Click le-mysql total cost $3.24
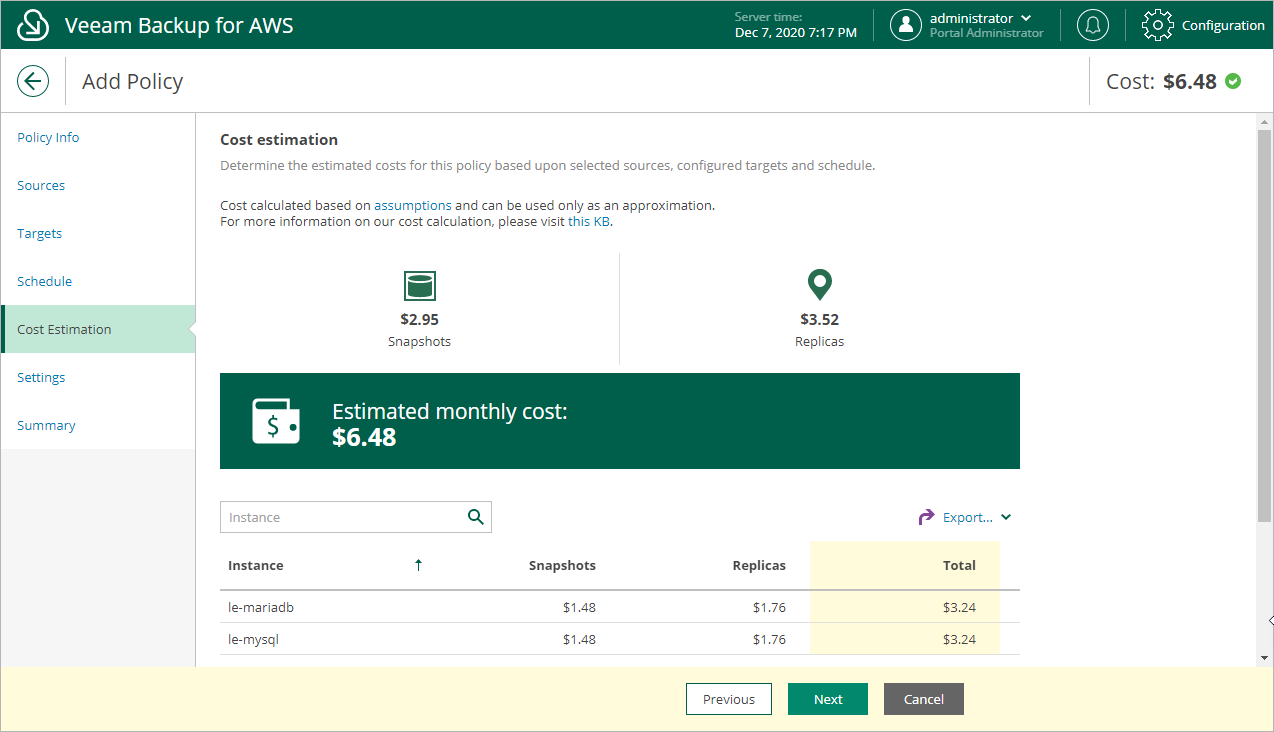 (x=959, y=639)
